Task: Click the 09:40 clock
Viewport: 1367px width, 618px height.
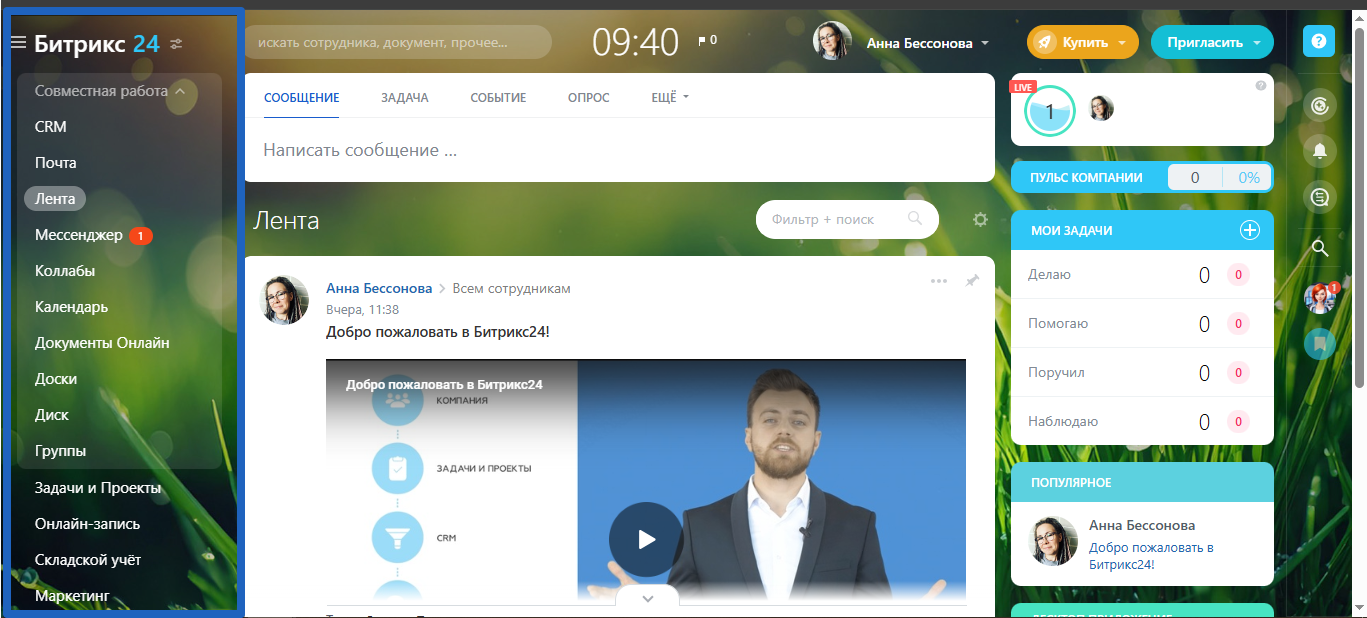Action: pyautogui.click(x=636, y=41)
